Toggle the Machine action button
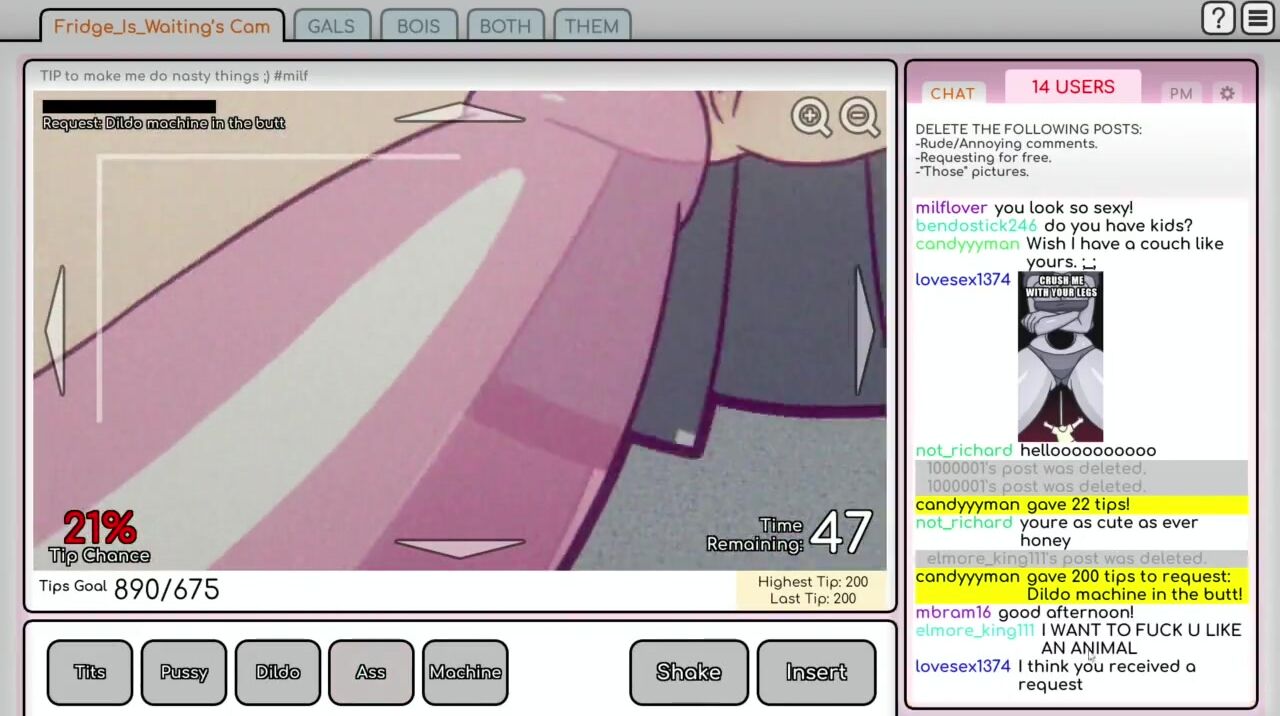This screenshot has height=716, width=1280. tap(465, 672)
